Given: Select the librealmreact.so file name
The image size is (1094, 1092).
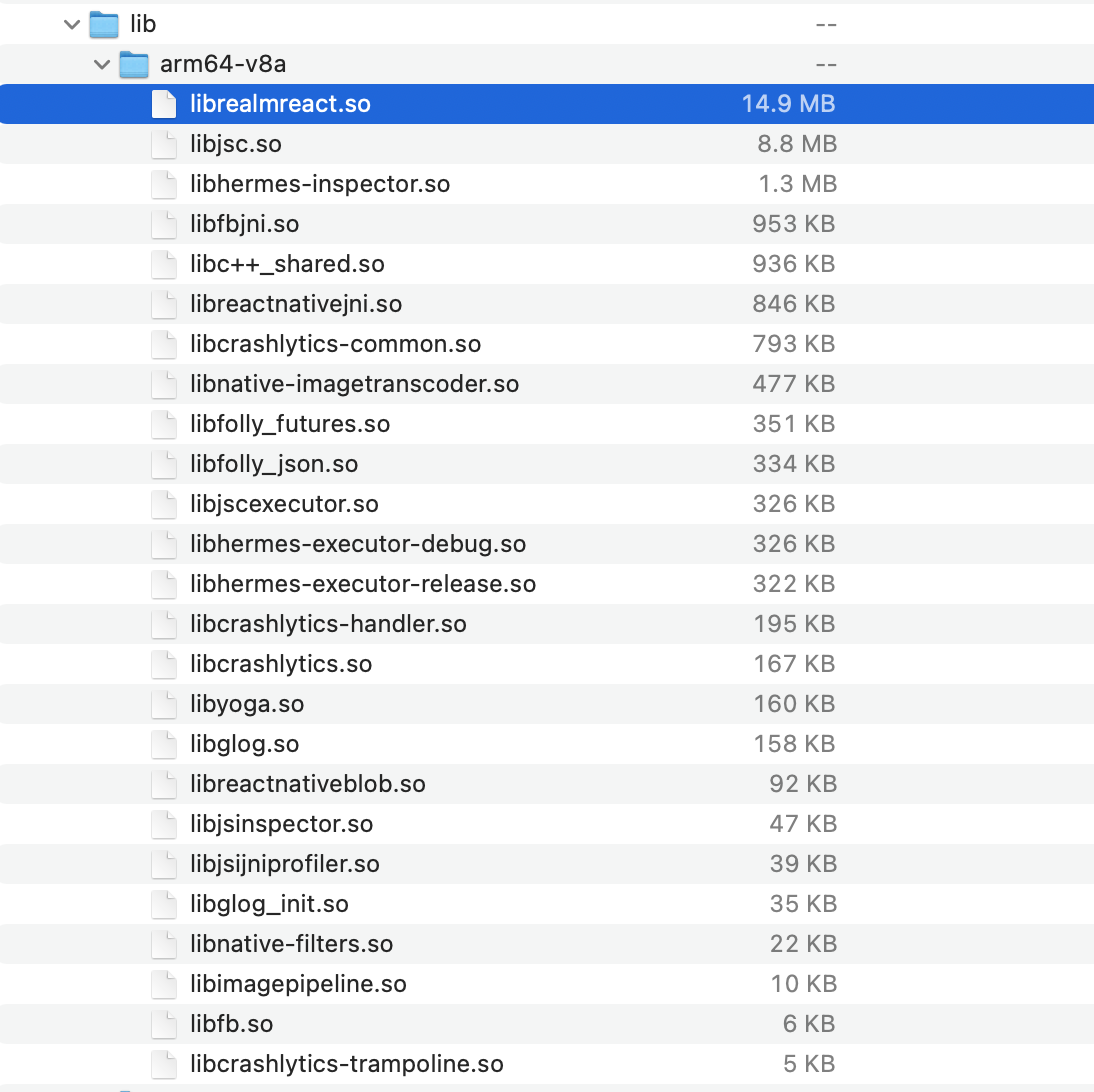Looking at the screenshot, I should click(x=280, y=104).
